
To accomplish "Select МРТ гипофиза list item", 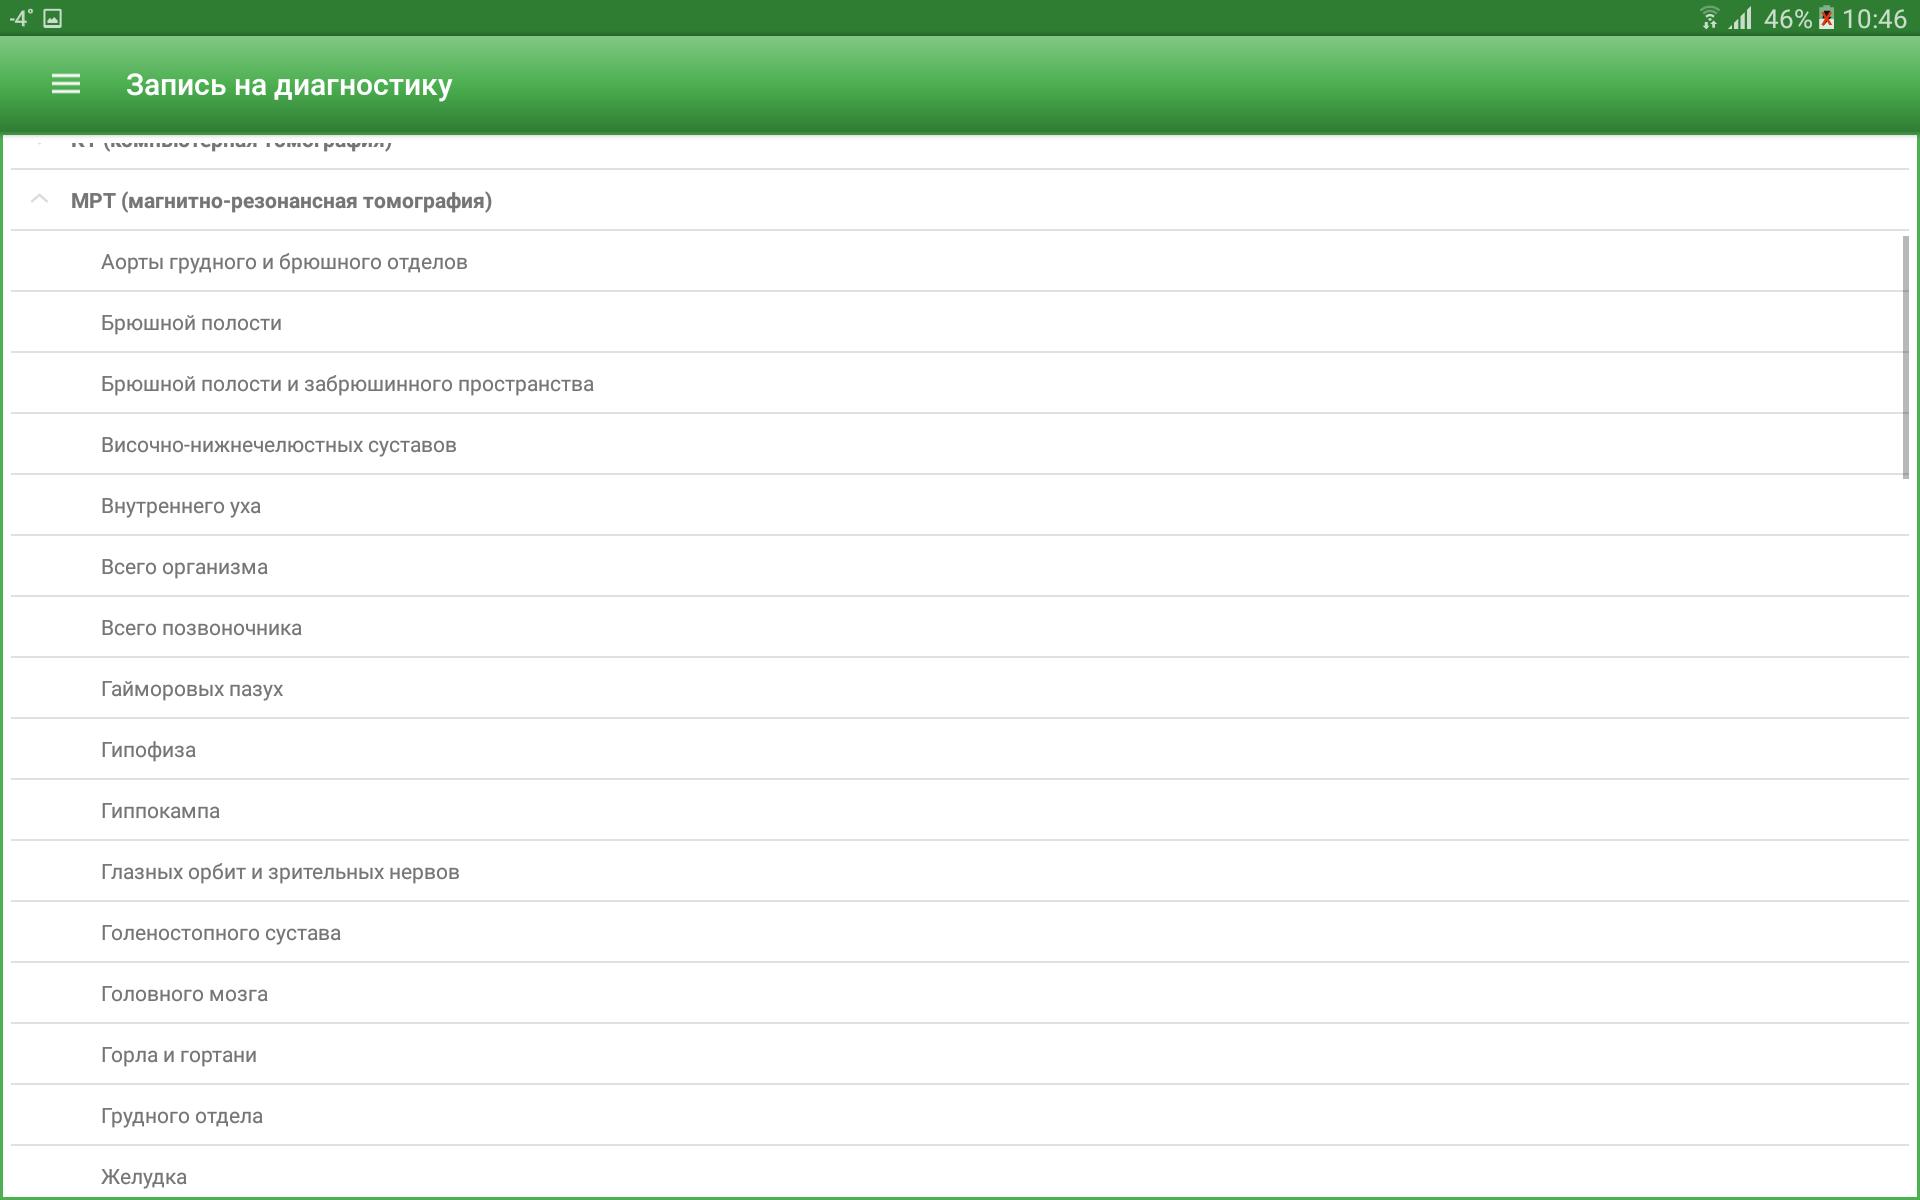I will (x=959, y=749).
